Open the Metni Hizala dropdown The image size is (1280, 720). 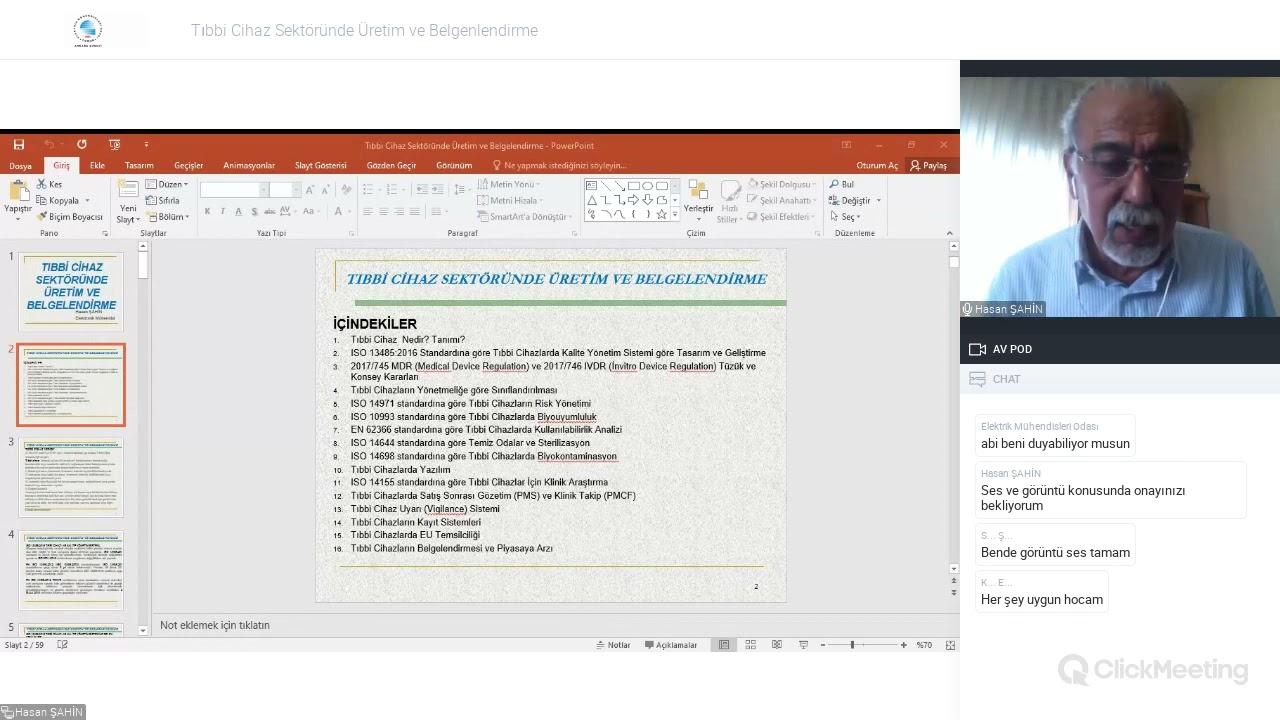508,200
